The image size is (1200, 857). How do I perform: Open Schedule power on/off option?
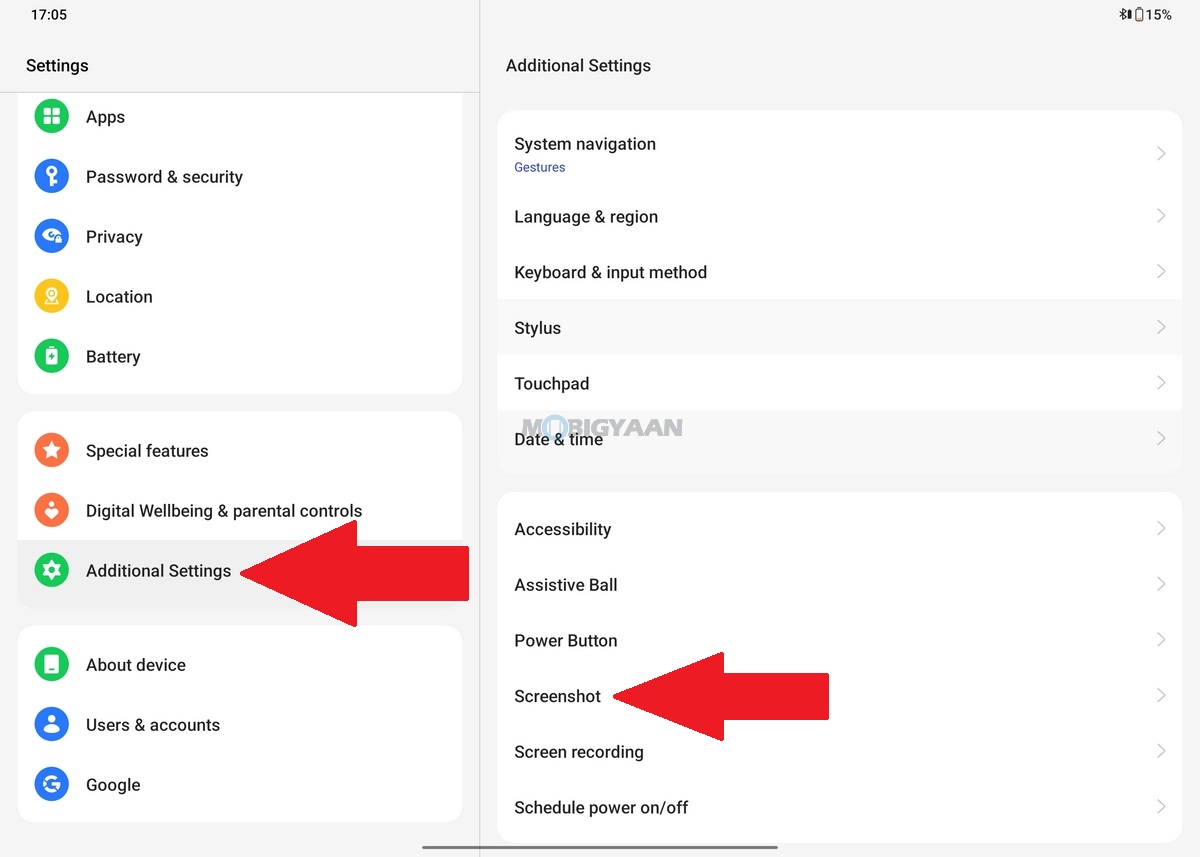[x=830, y=808]
